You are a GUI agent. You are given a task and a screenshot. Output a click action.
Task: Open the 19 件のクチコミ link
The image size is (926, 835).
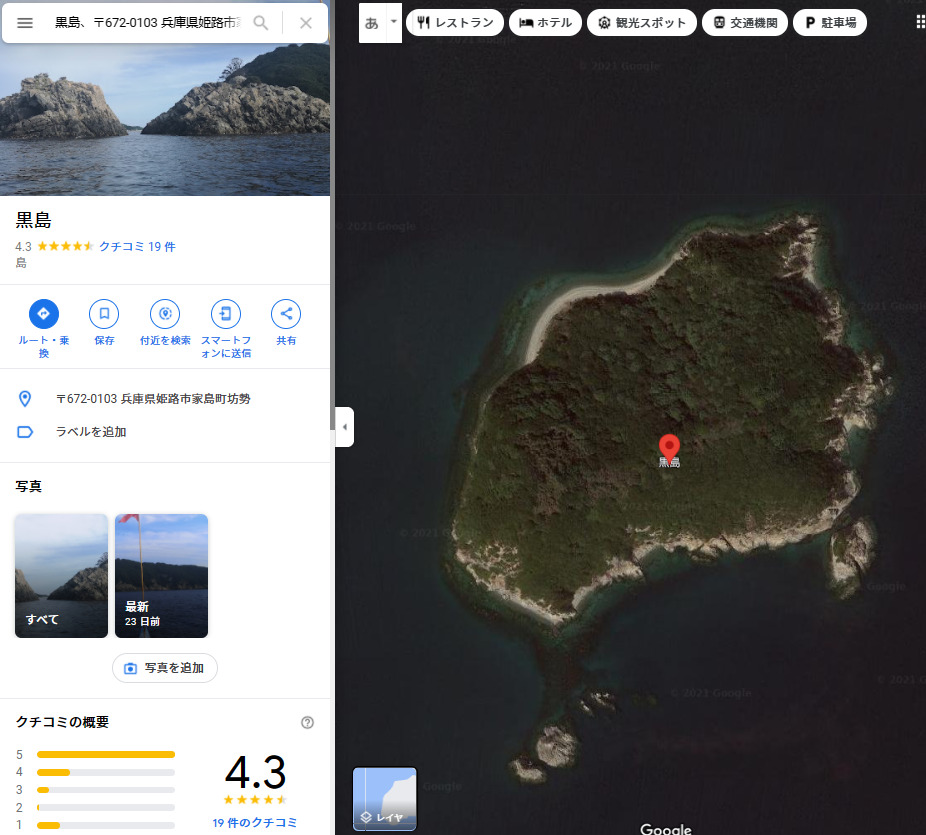point(255,822)
